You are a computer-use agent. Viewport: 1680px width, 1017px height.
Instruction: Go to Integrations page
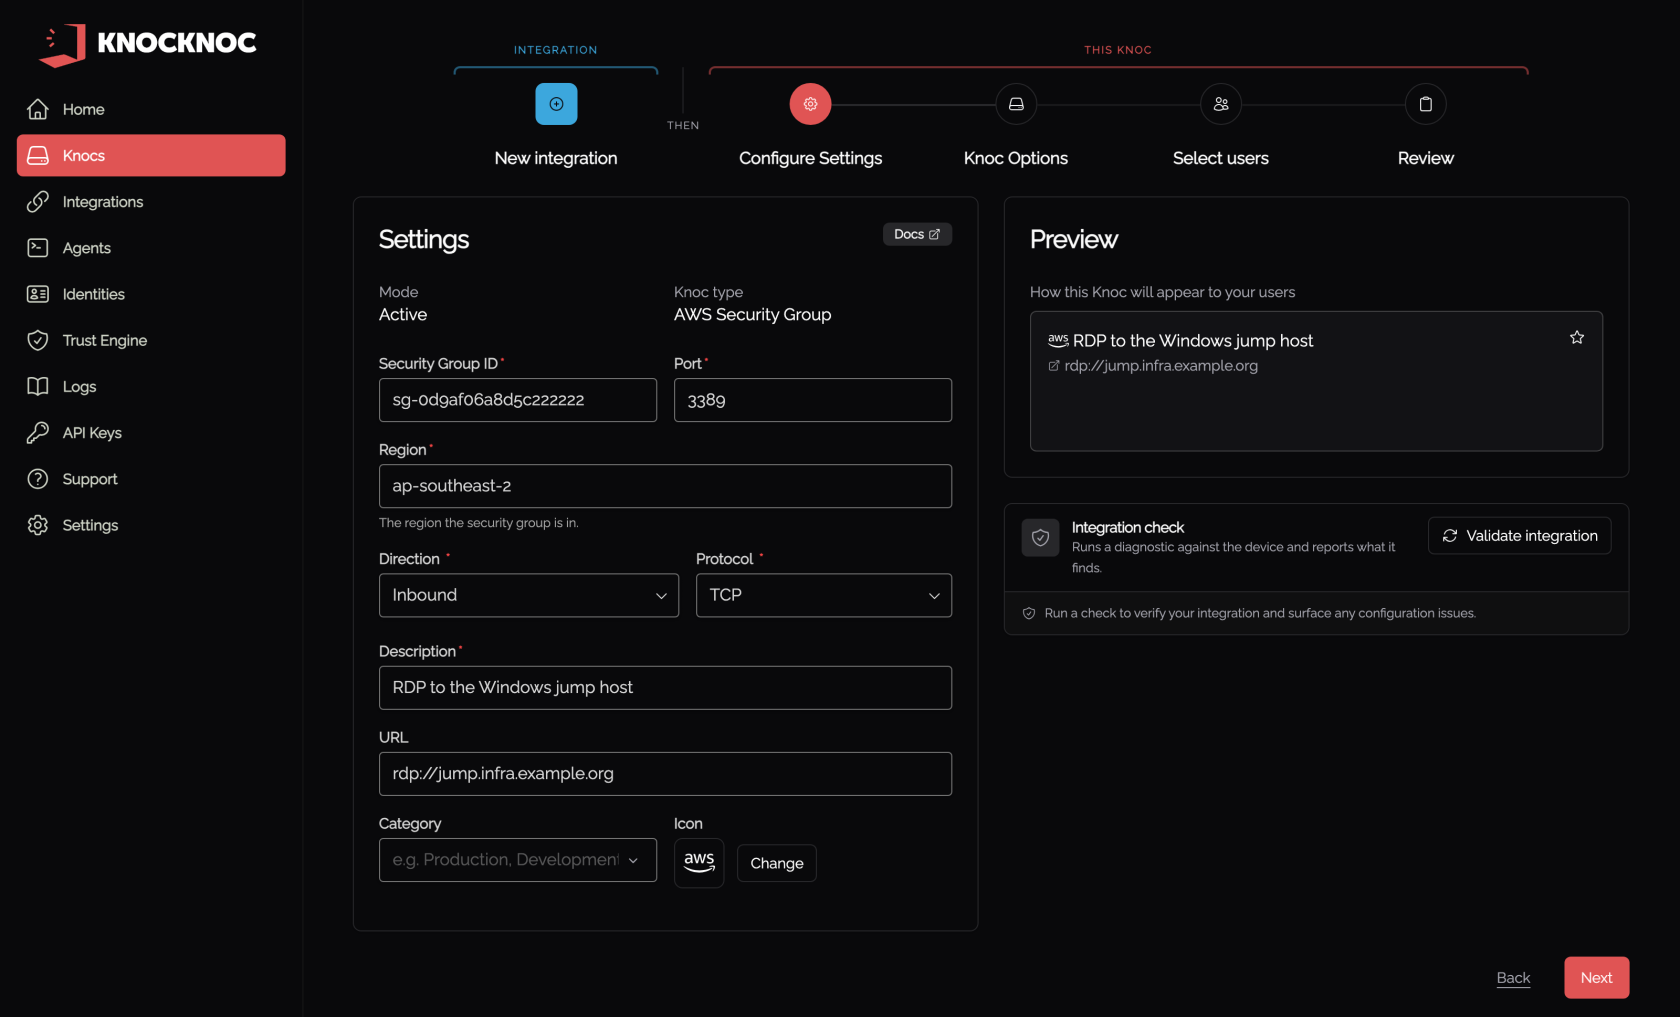pos(151,202)
